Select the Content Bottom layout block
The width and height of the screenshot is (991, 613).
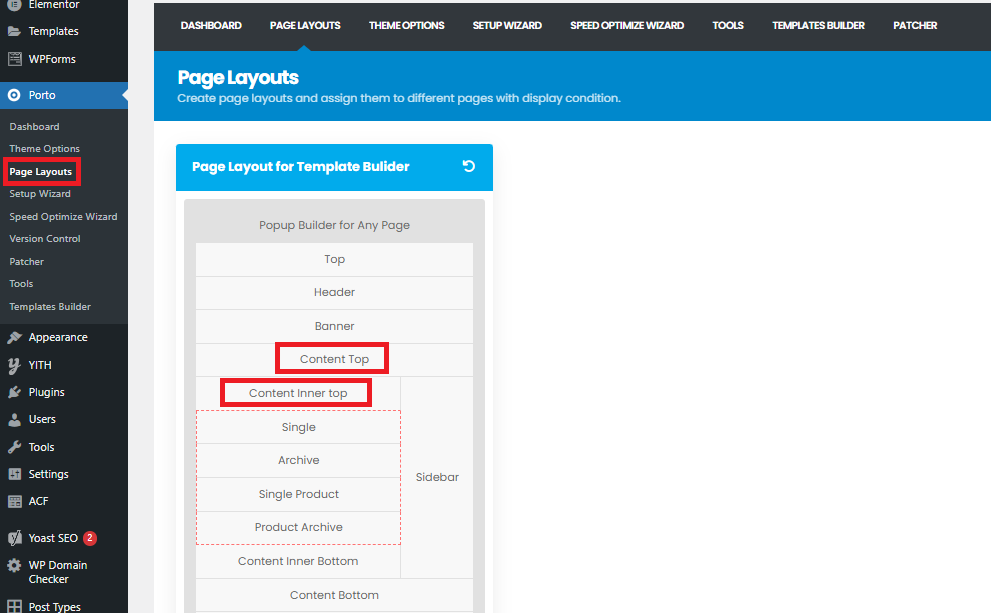334,595
